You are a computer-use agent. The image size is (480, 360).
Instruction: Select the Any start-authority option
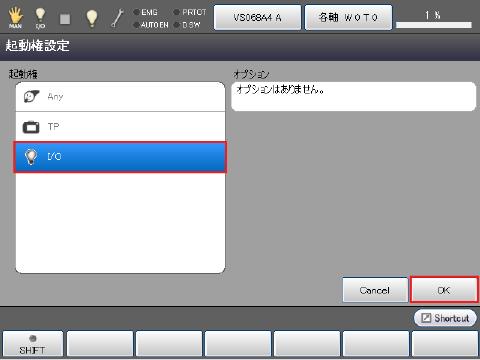coord(120,97)
